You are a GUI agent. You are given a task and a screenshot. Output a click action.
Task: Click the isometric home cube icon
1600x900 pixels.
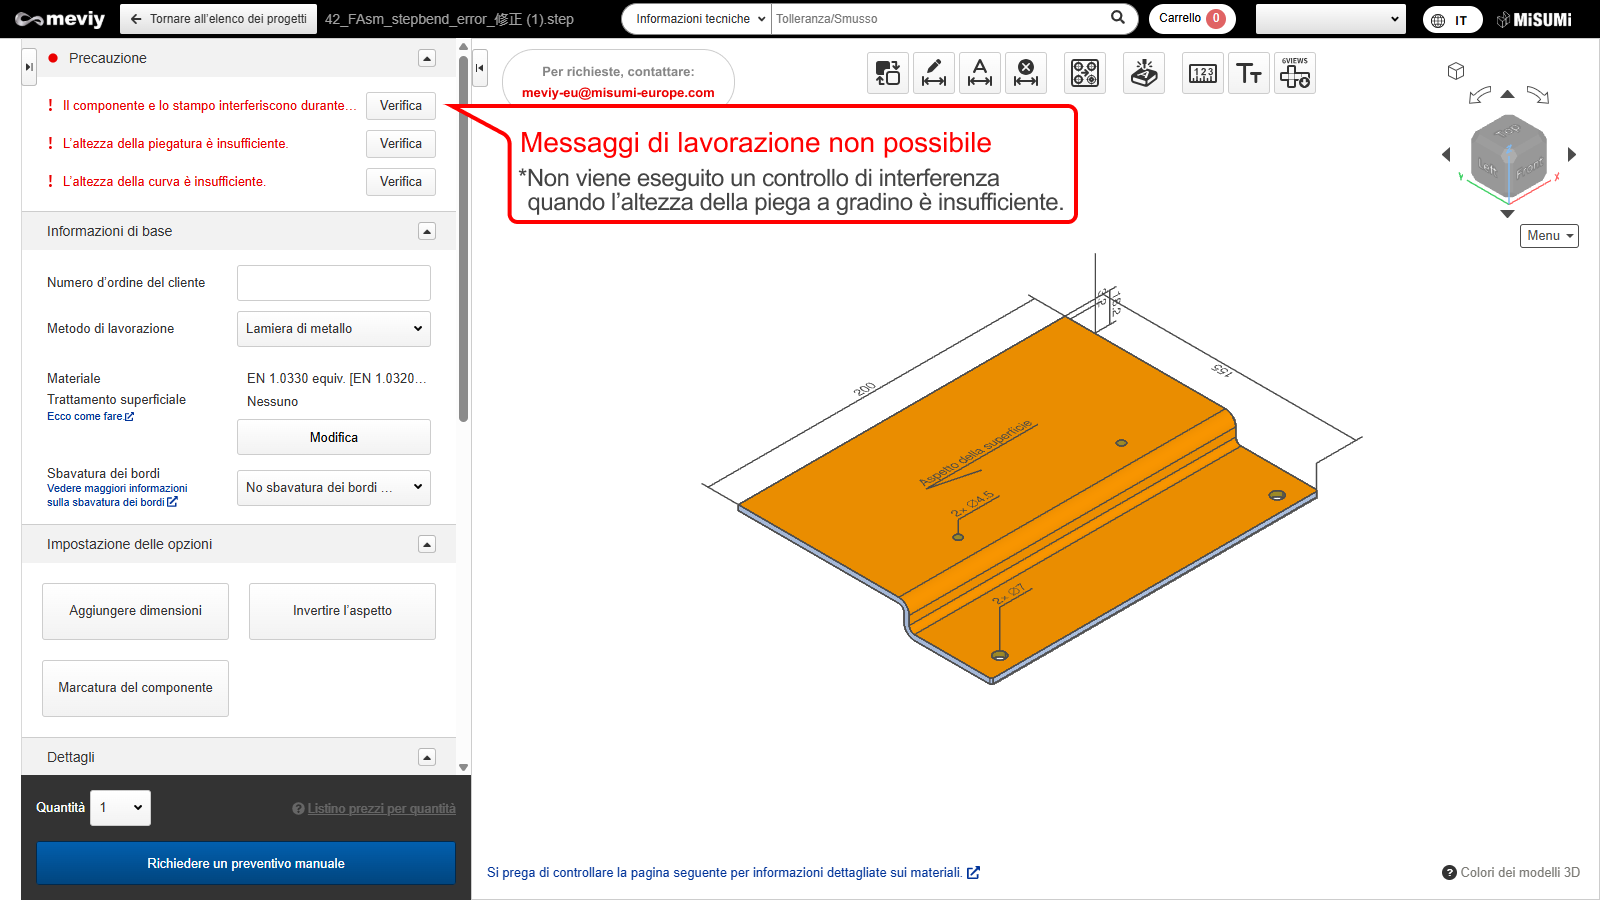pyautogui.click(x=1456, y=71)
